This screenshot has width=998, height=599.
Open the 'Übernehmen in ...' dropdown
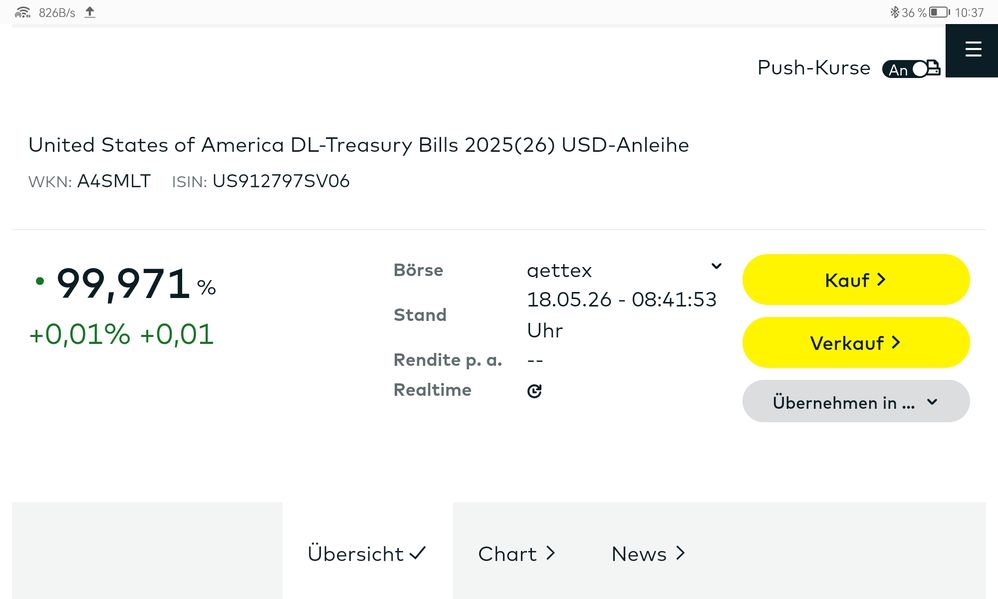855,402
